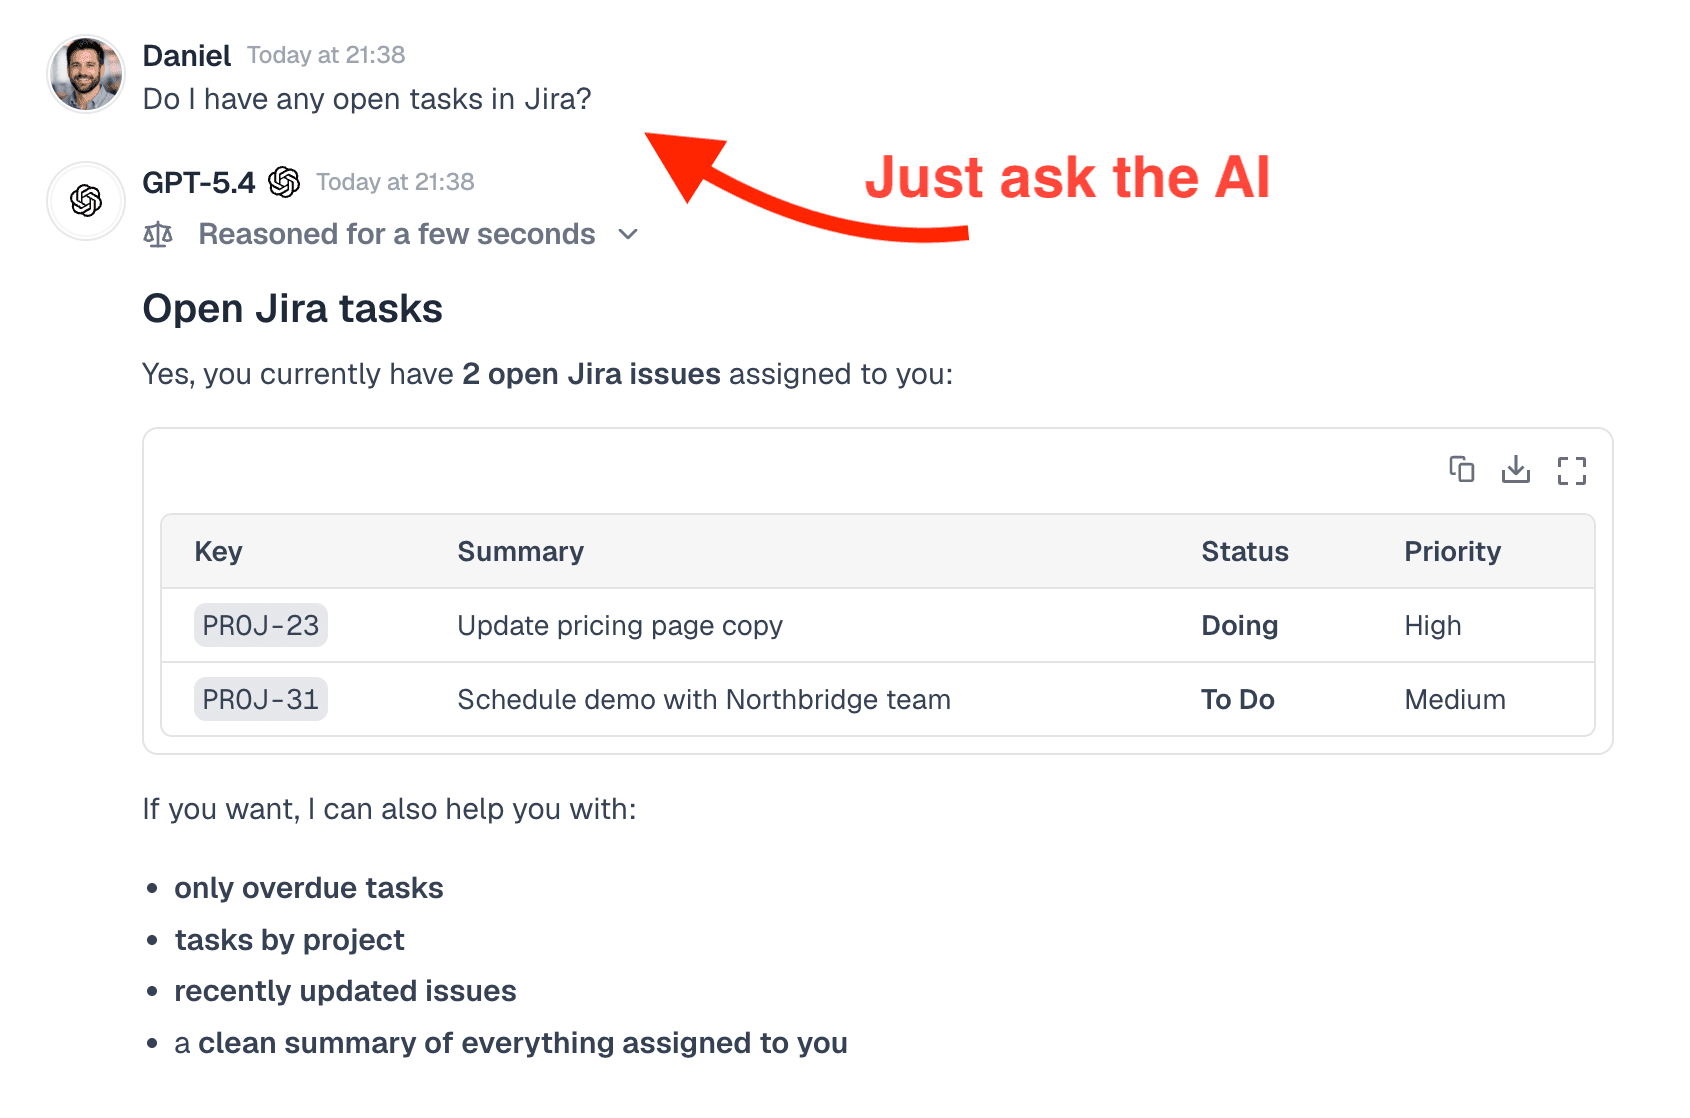Choose 'tasks by project' option
The height and width of the screenshot is (1118, 1690).
click(289, 940)
